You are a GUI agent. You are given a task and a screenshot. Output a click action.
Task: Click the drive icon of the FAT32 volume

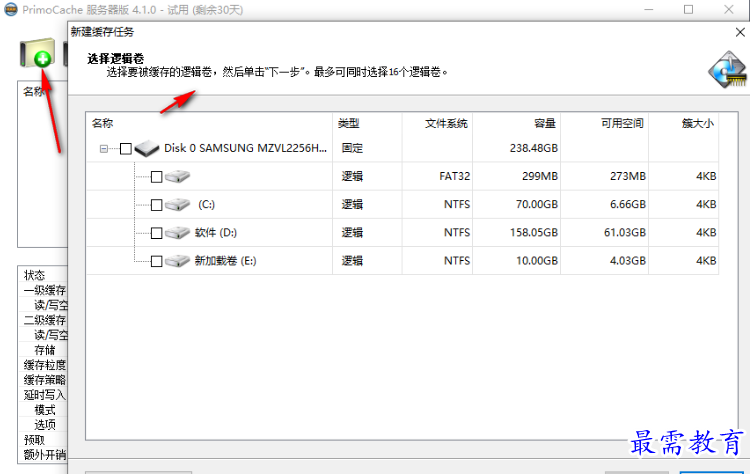177,176
